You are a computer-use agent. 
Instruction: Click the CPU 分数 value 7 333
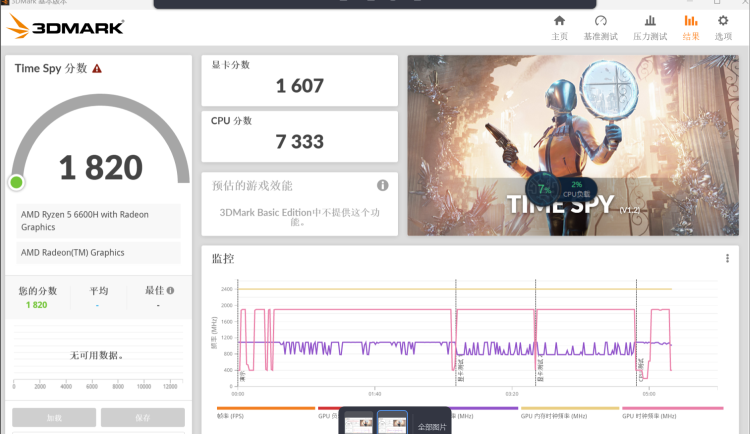299,142
